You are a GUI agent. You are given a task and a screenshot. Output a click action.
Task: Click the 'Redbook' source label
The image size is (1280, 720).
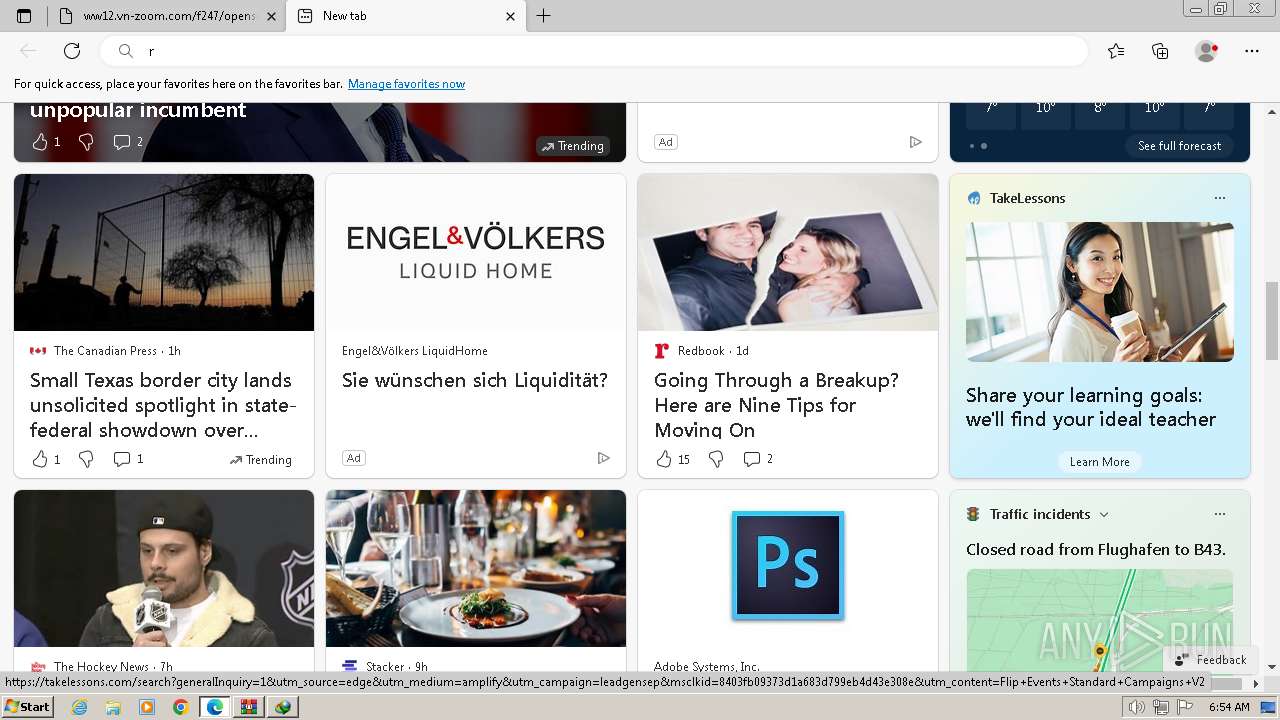click(701, 351)
